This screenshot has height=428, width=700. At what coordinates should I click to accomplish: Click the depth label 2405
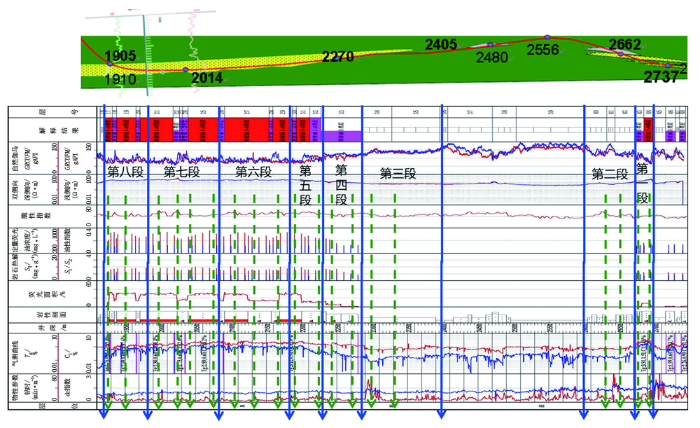coord(441,45)
